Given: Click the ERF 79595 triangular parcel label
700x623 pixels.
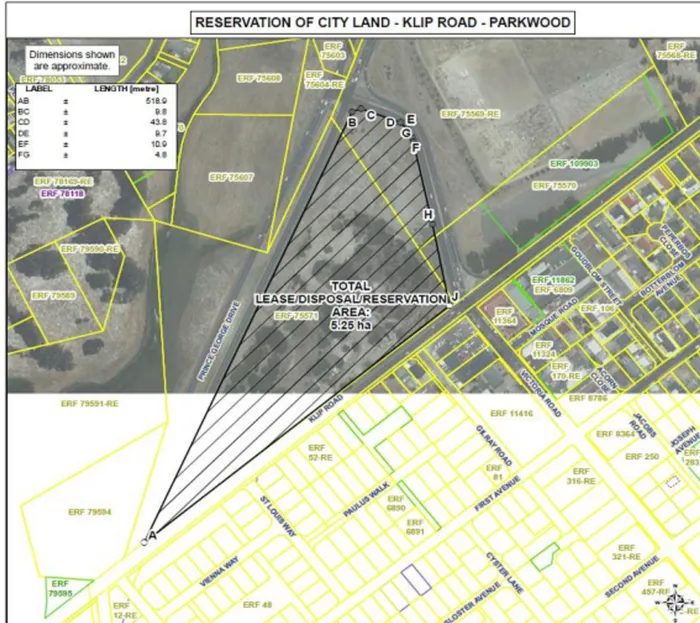Looking at the screenshot, I should [x=60, y=588].
